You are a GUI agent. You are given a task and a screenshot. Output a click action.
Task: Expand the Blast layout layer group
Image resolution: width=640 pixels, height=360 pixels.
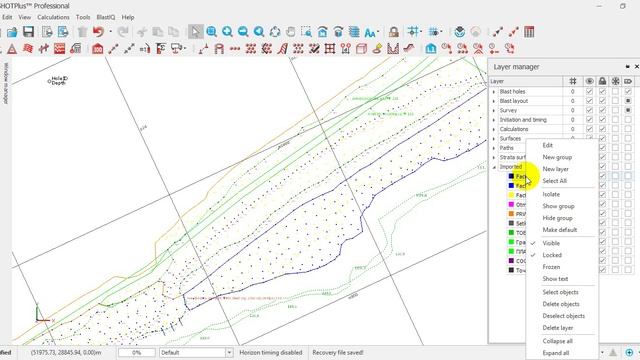pos(494,101)
